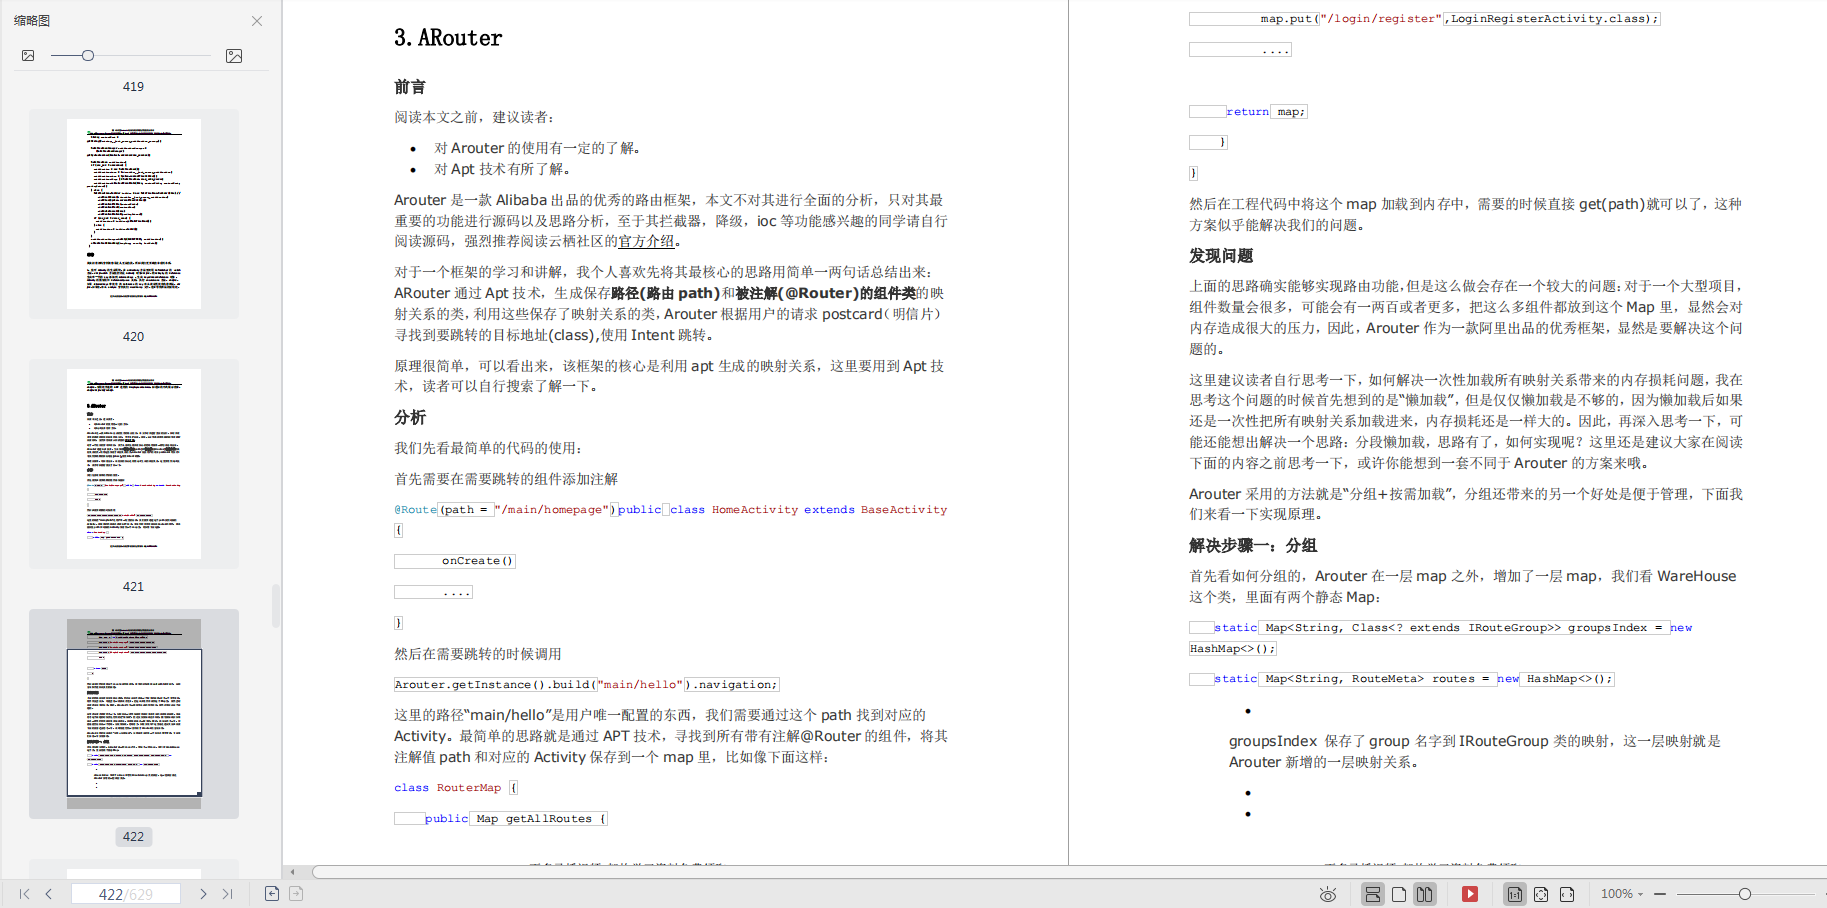Screen dimensions: 1827x908
Task: Adjust the thumbnail size slider
Action: pos(88,56)
